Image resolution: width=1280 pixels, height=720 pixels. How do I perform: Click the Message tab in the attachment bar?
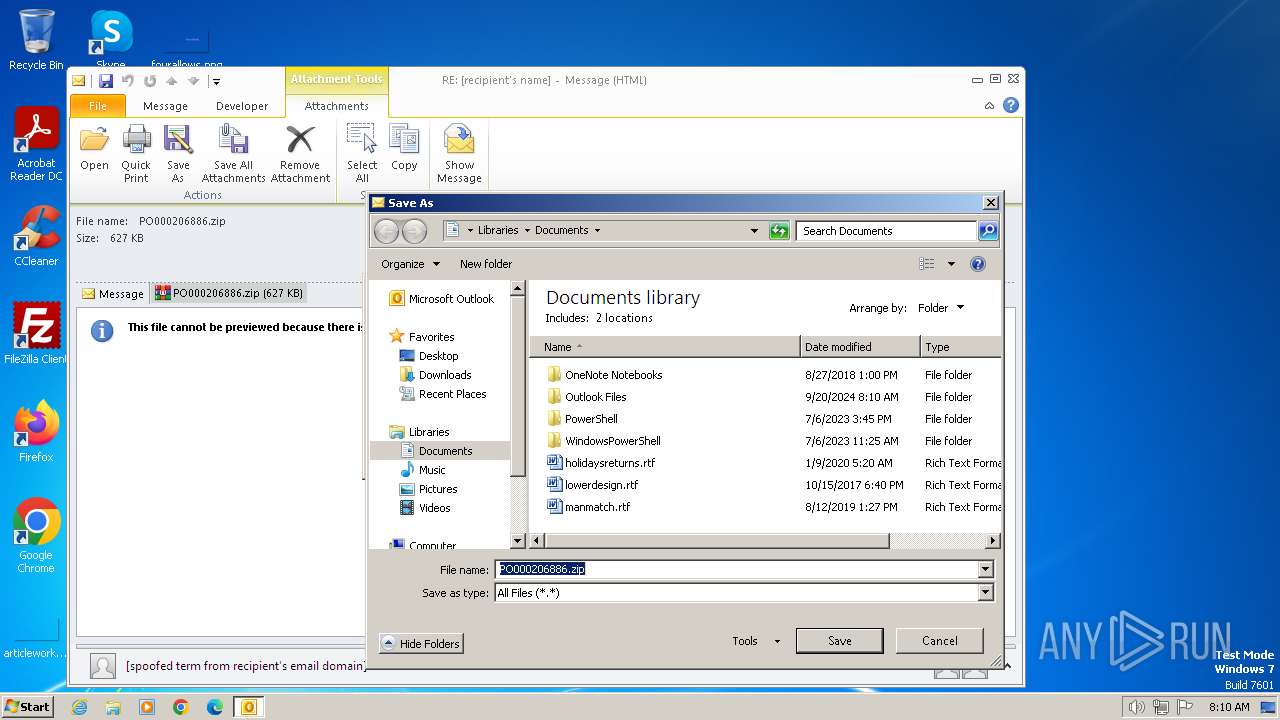coord(113,294)
